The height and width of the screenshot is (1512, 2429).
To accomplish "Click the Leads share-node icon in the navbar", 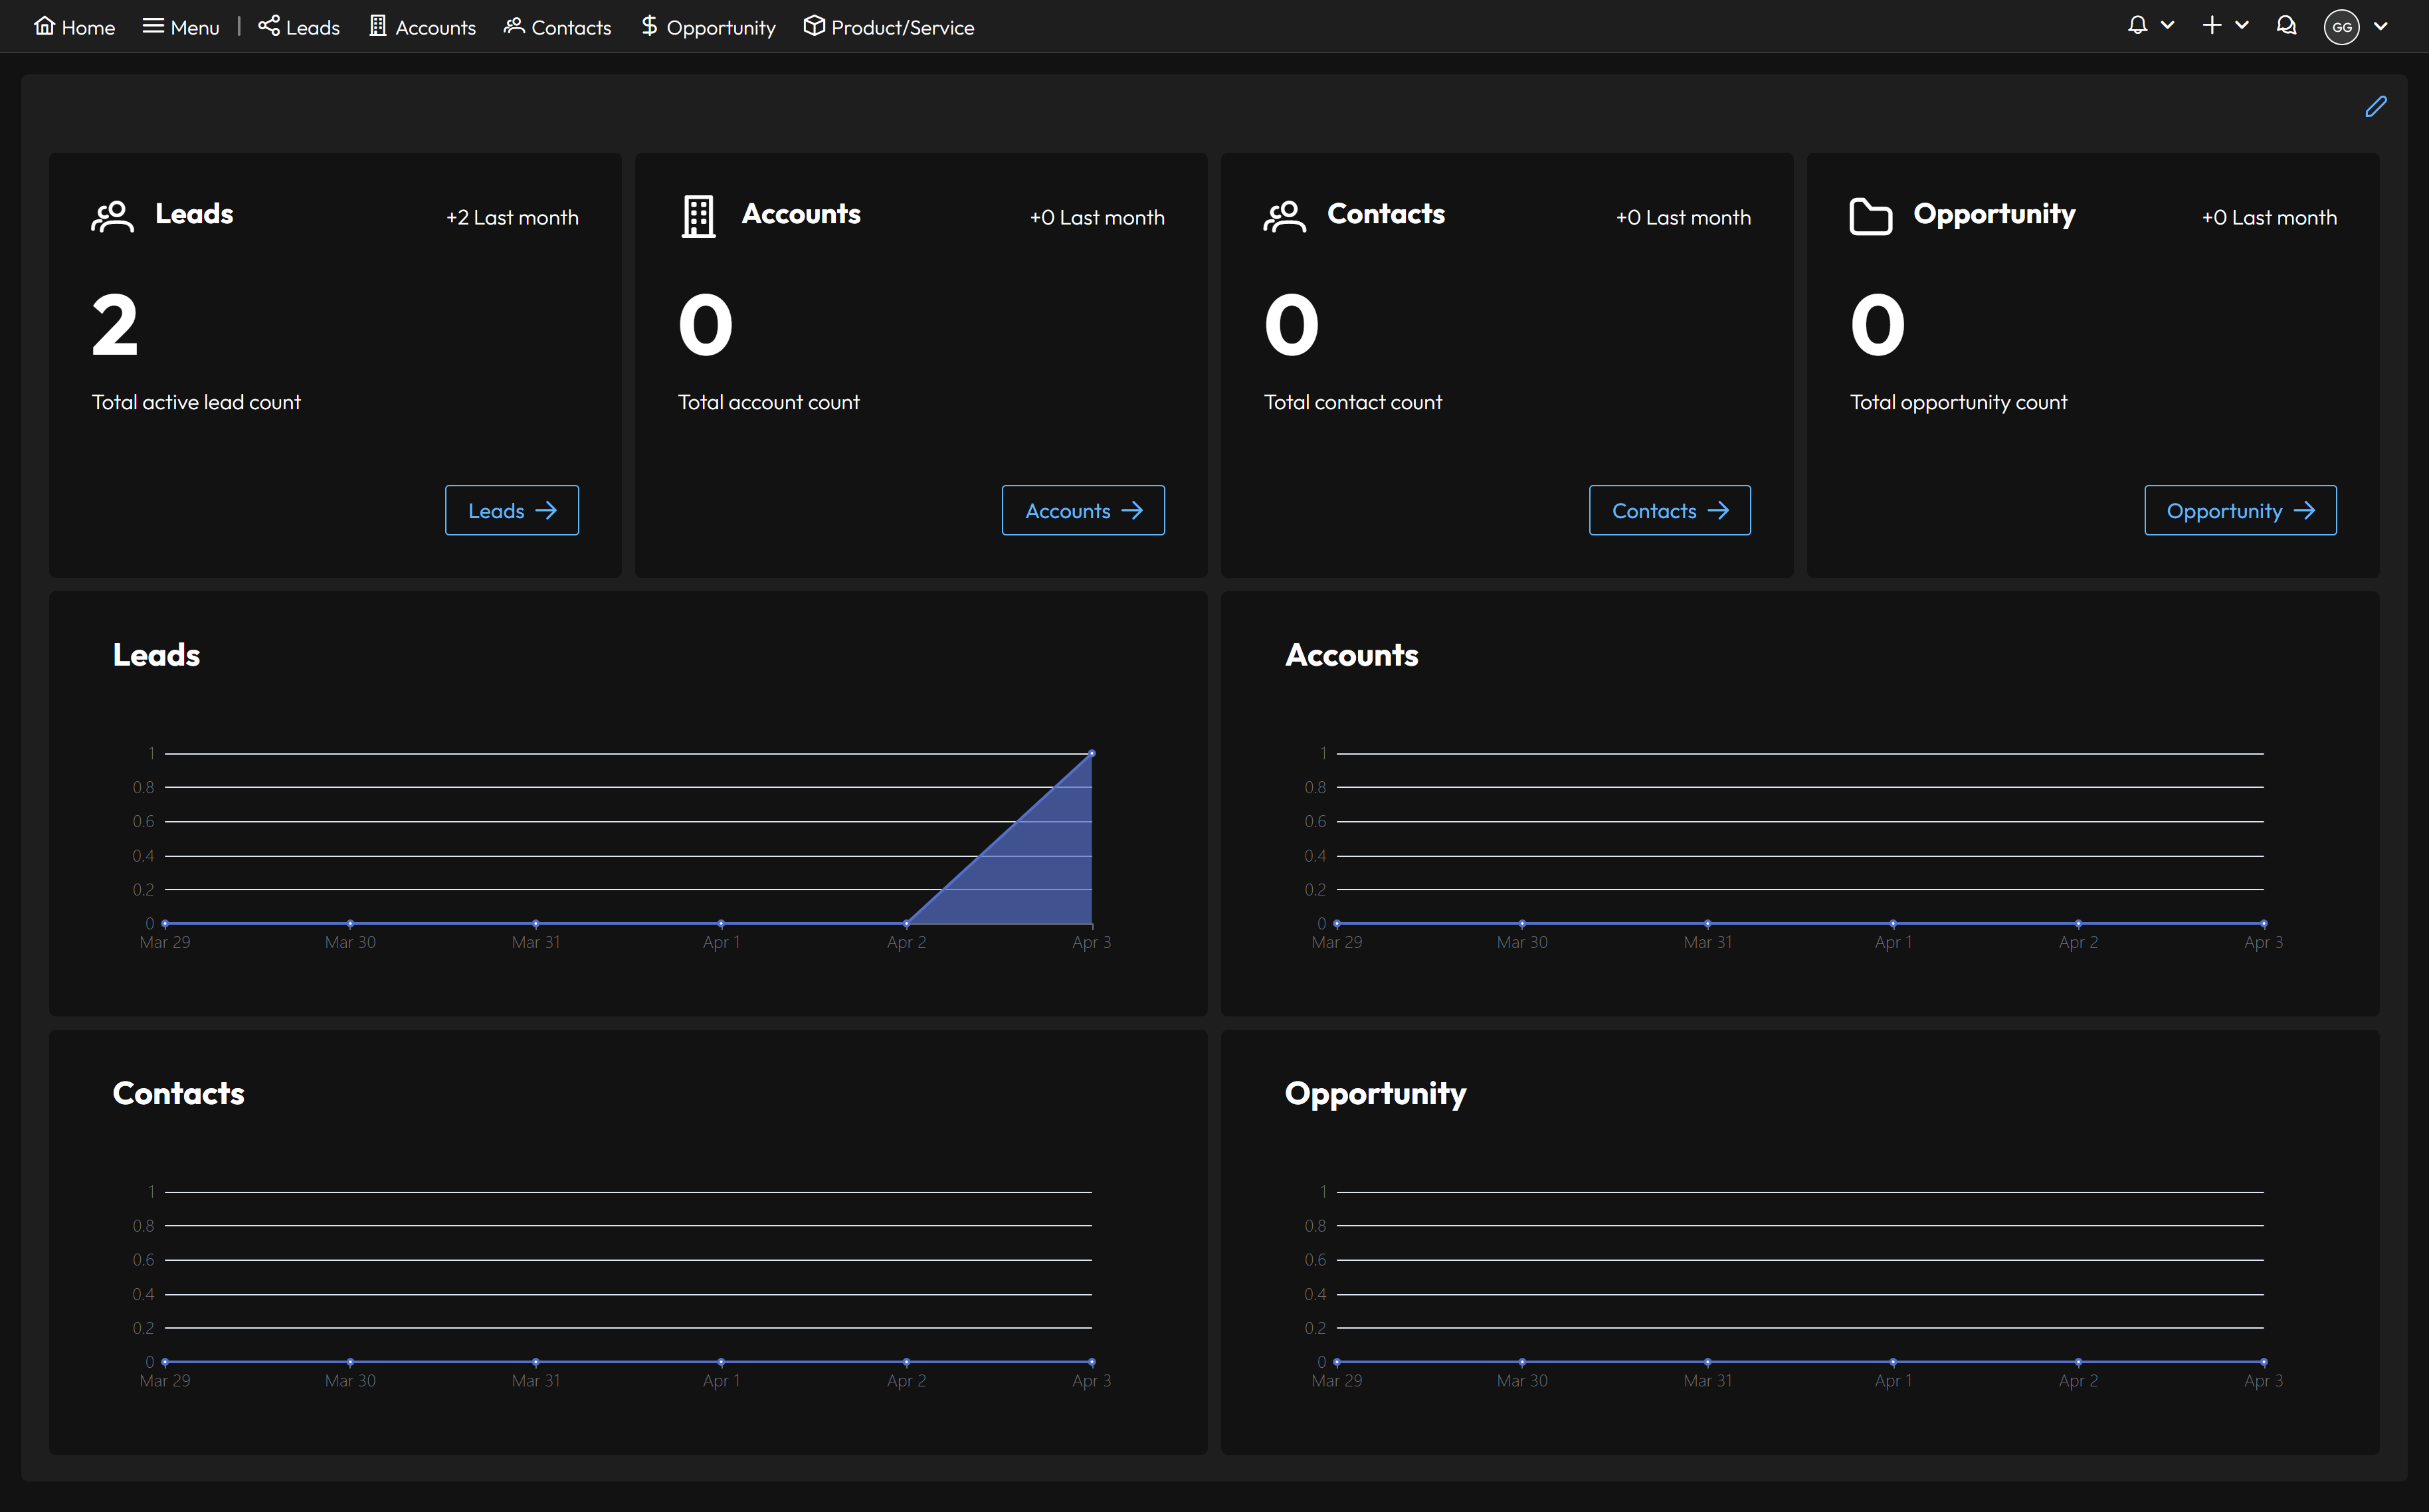I will [268, 26].
